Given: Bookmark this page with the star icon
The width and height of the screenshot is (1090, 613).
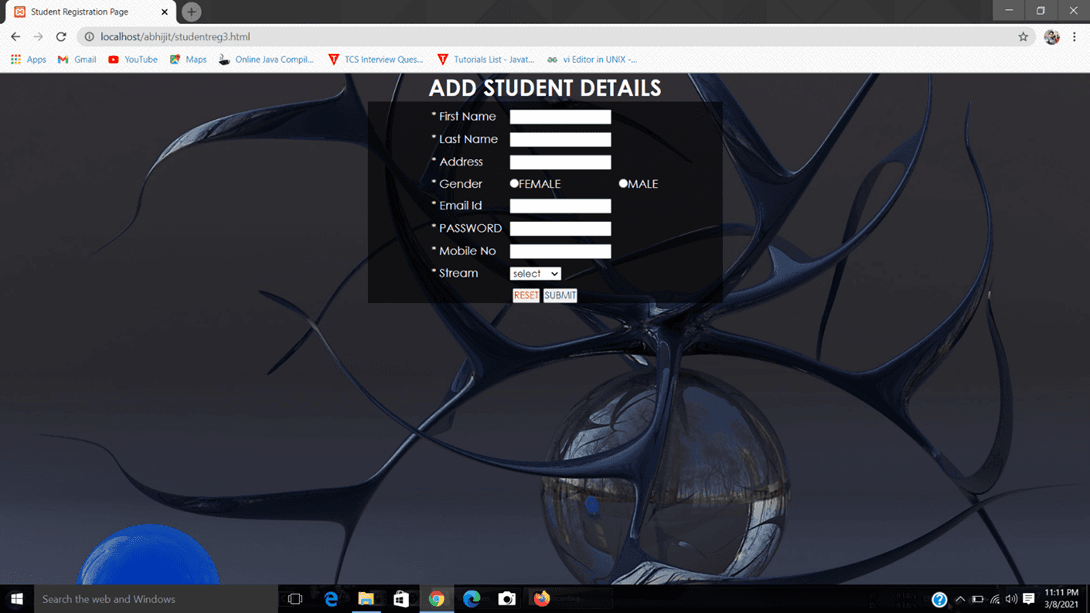Looking at the screenshot, I should [x=1023, y=37].
